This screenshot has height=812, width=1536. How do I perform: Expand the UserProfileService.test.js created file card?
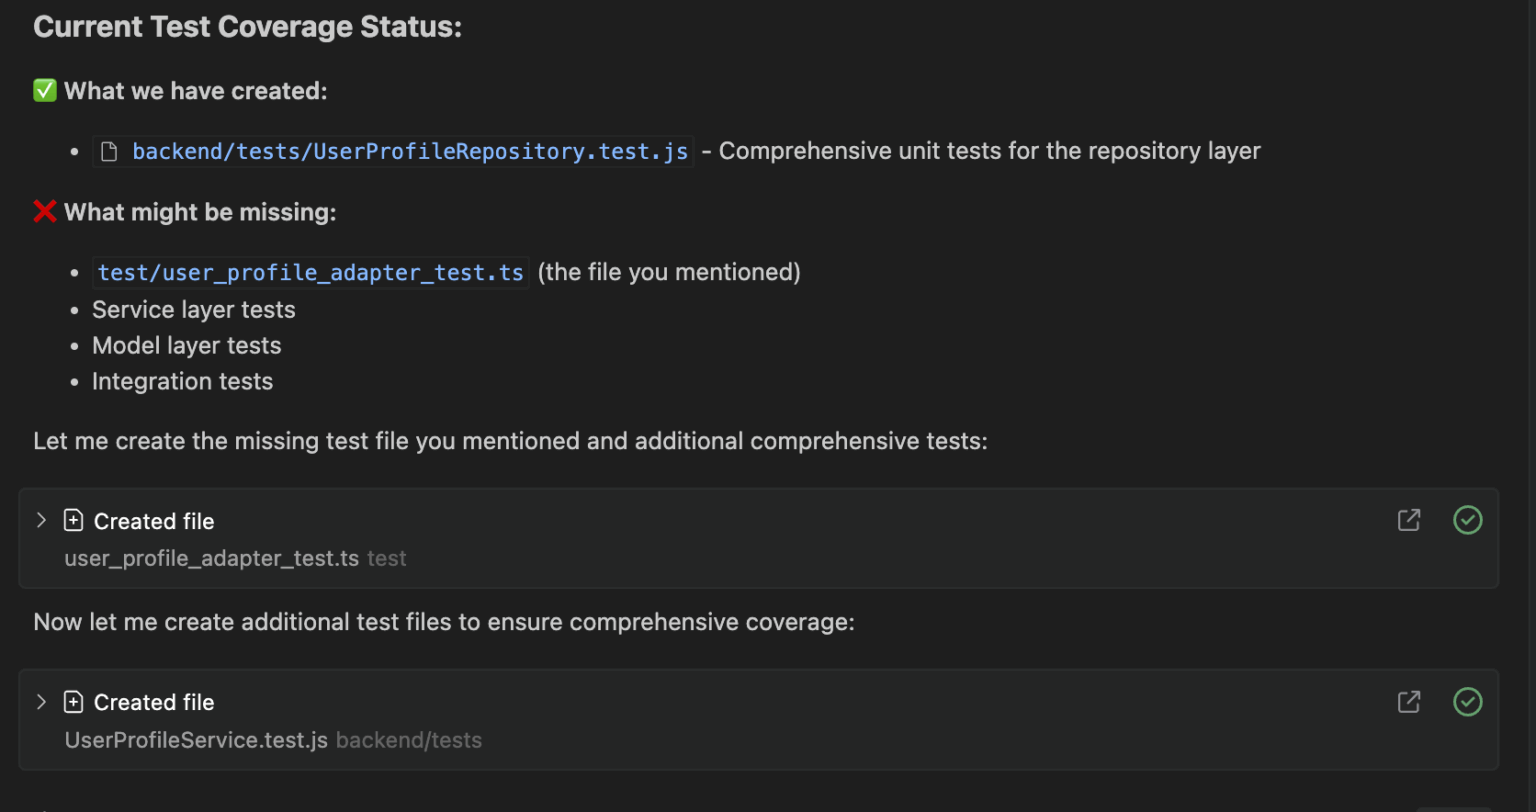point(40,702)
